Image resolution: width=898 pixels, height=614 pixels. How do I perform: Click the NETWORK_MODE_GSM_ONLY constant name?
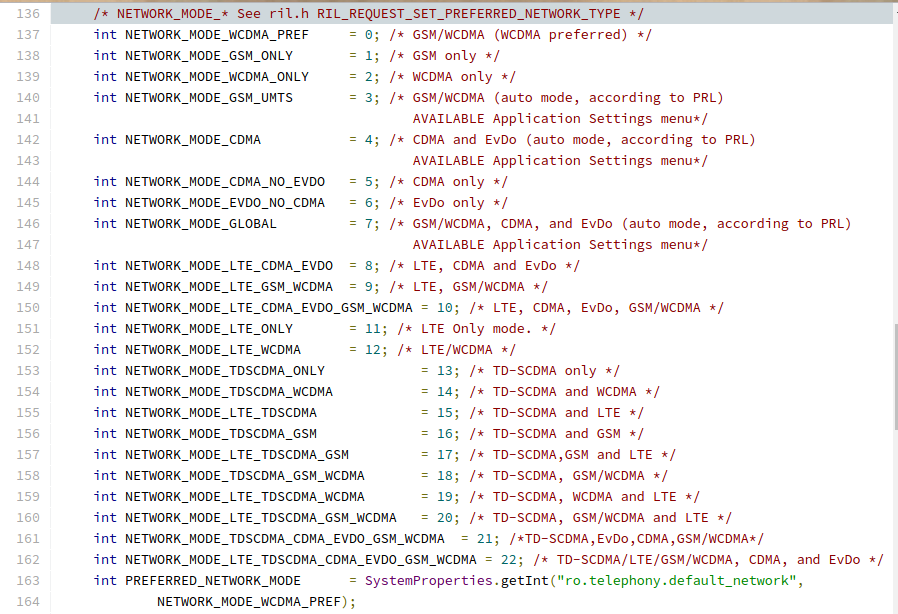[208, 56]
